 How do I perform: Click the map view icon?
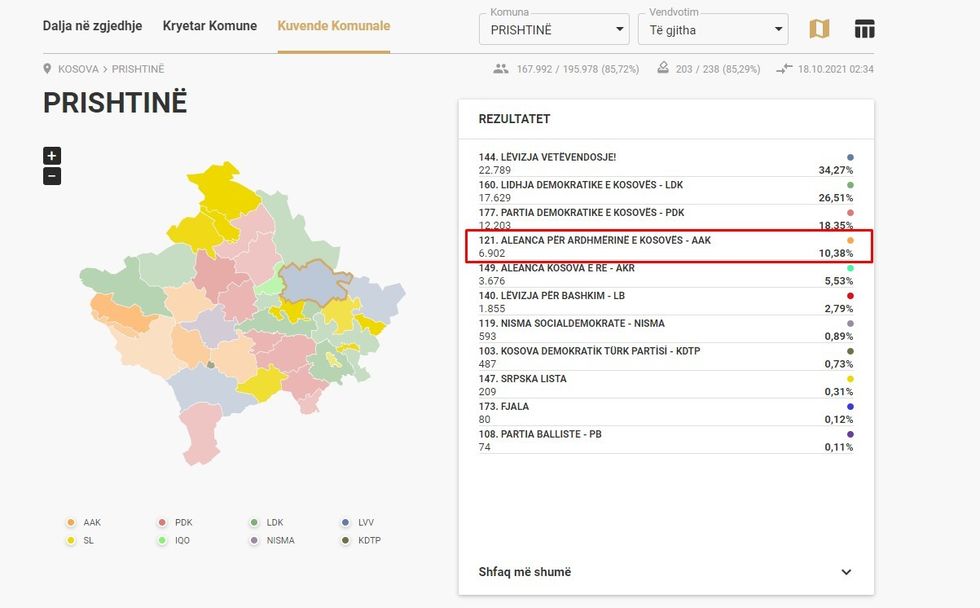coord(819,29)
